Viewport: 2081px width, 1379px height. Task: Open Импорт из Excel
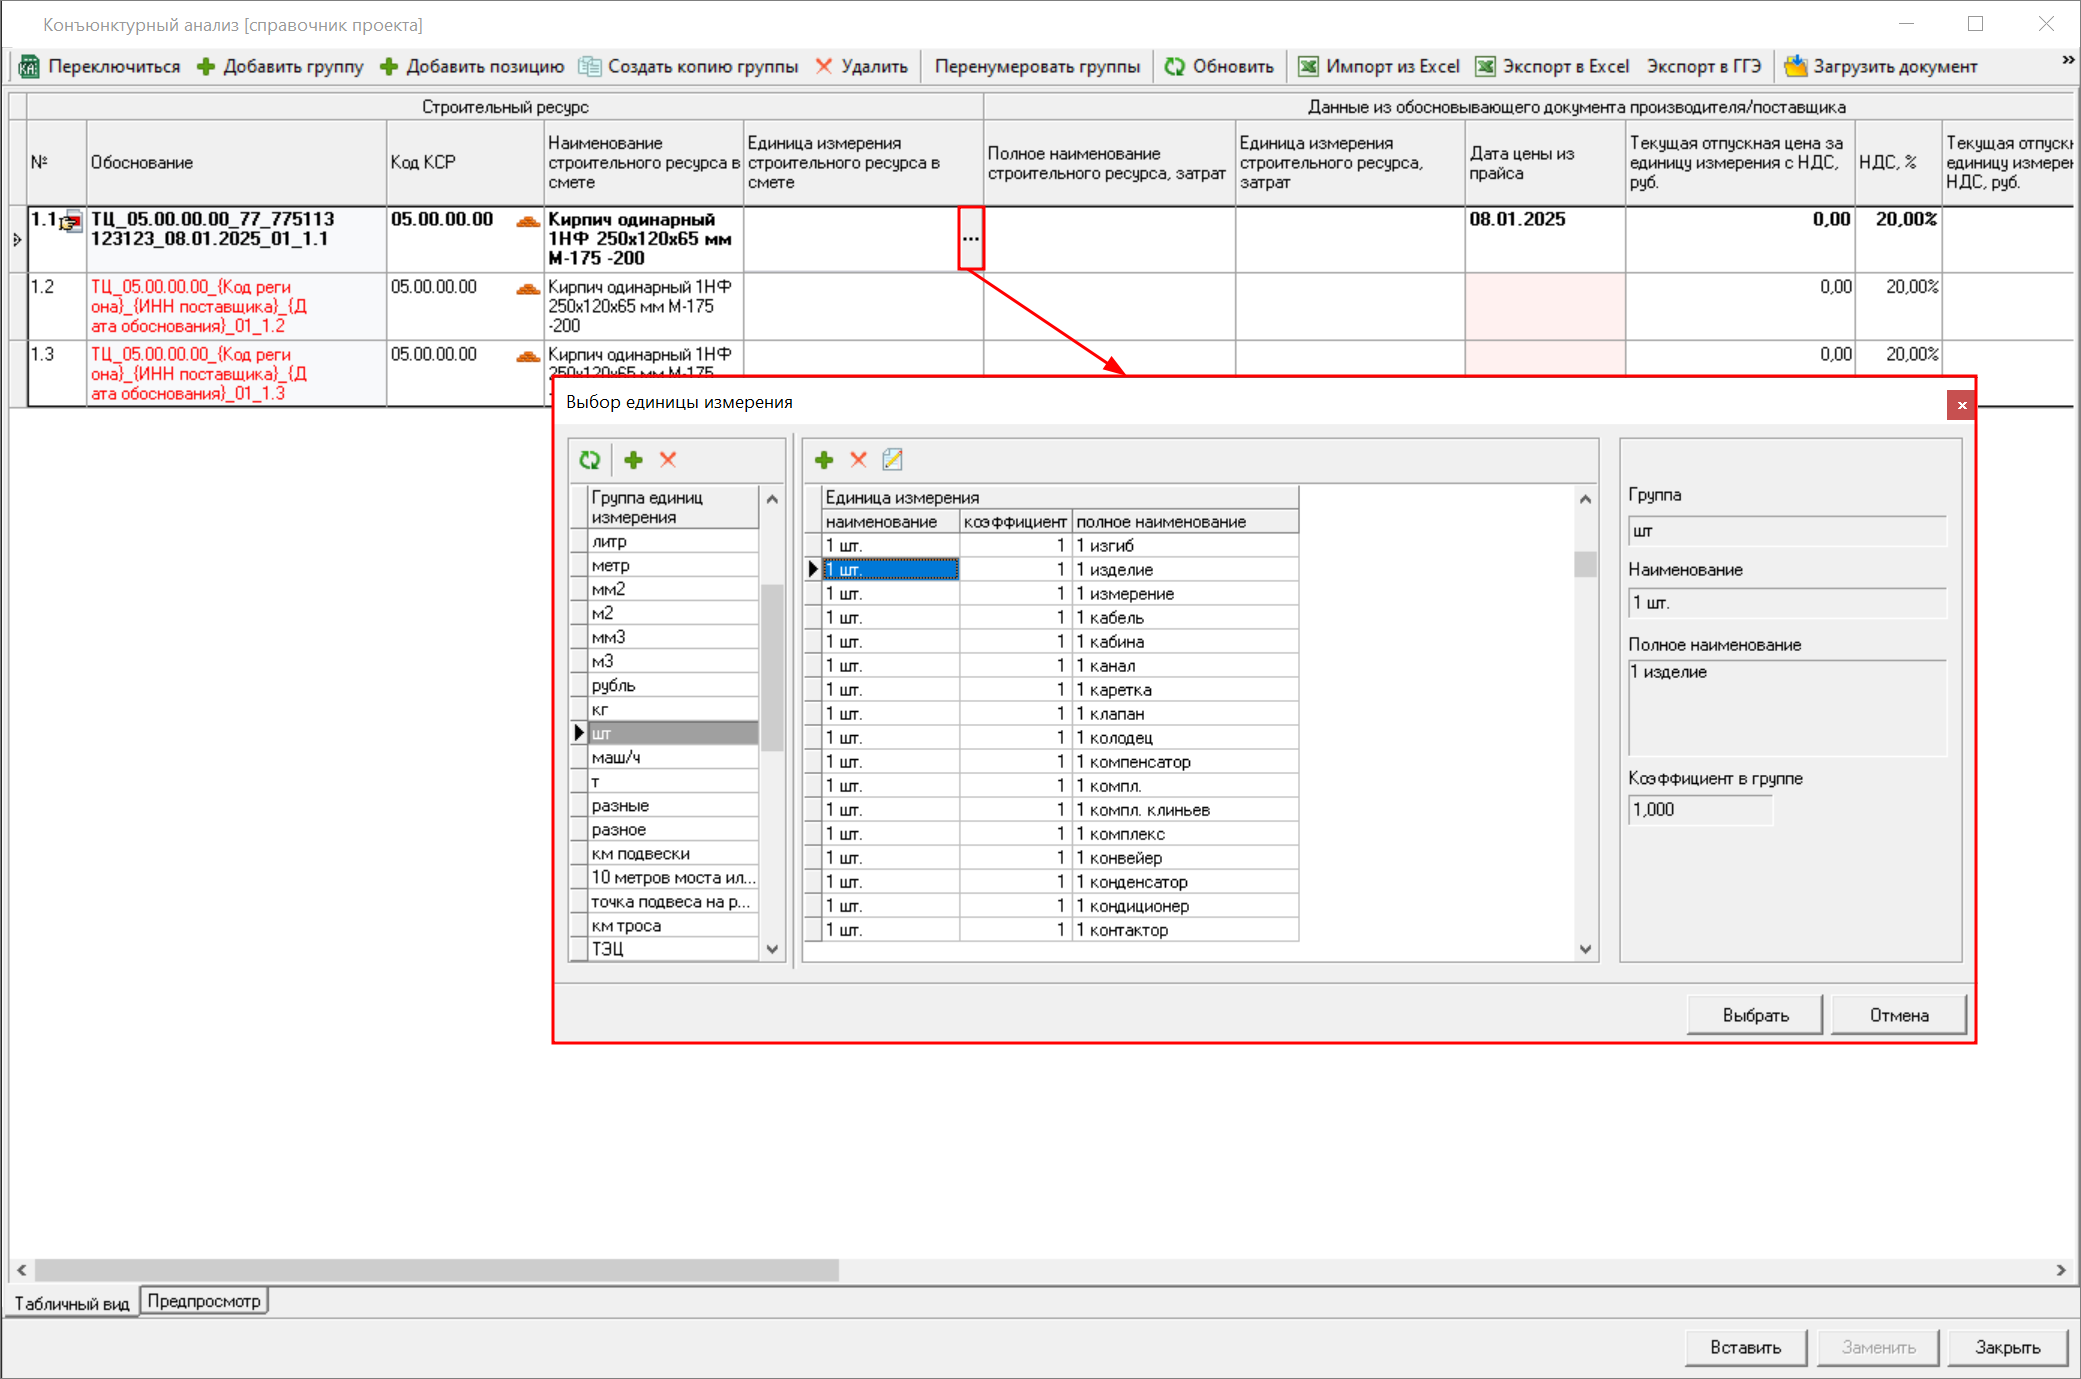point(1378,67)
